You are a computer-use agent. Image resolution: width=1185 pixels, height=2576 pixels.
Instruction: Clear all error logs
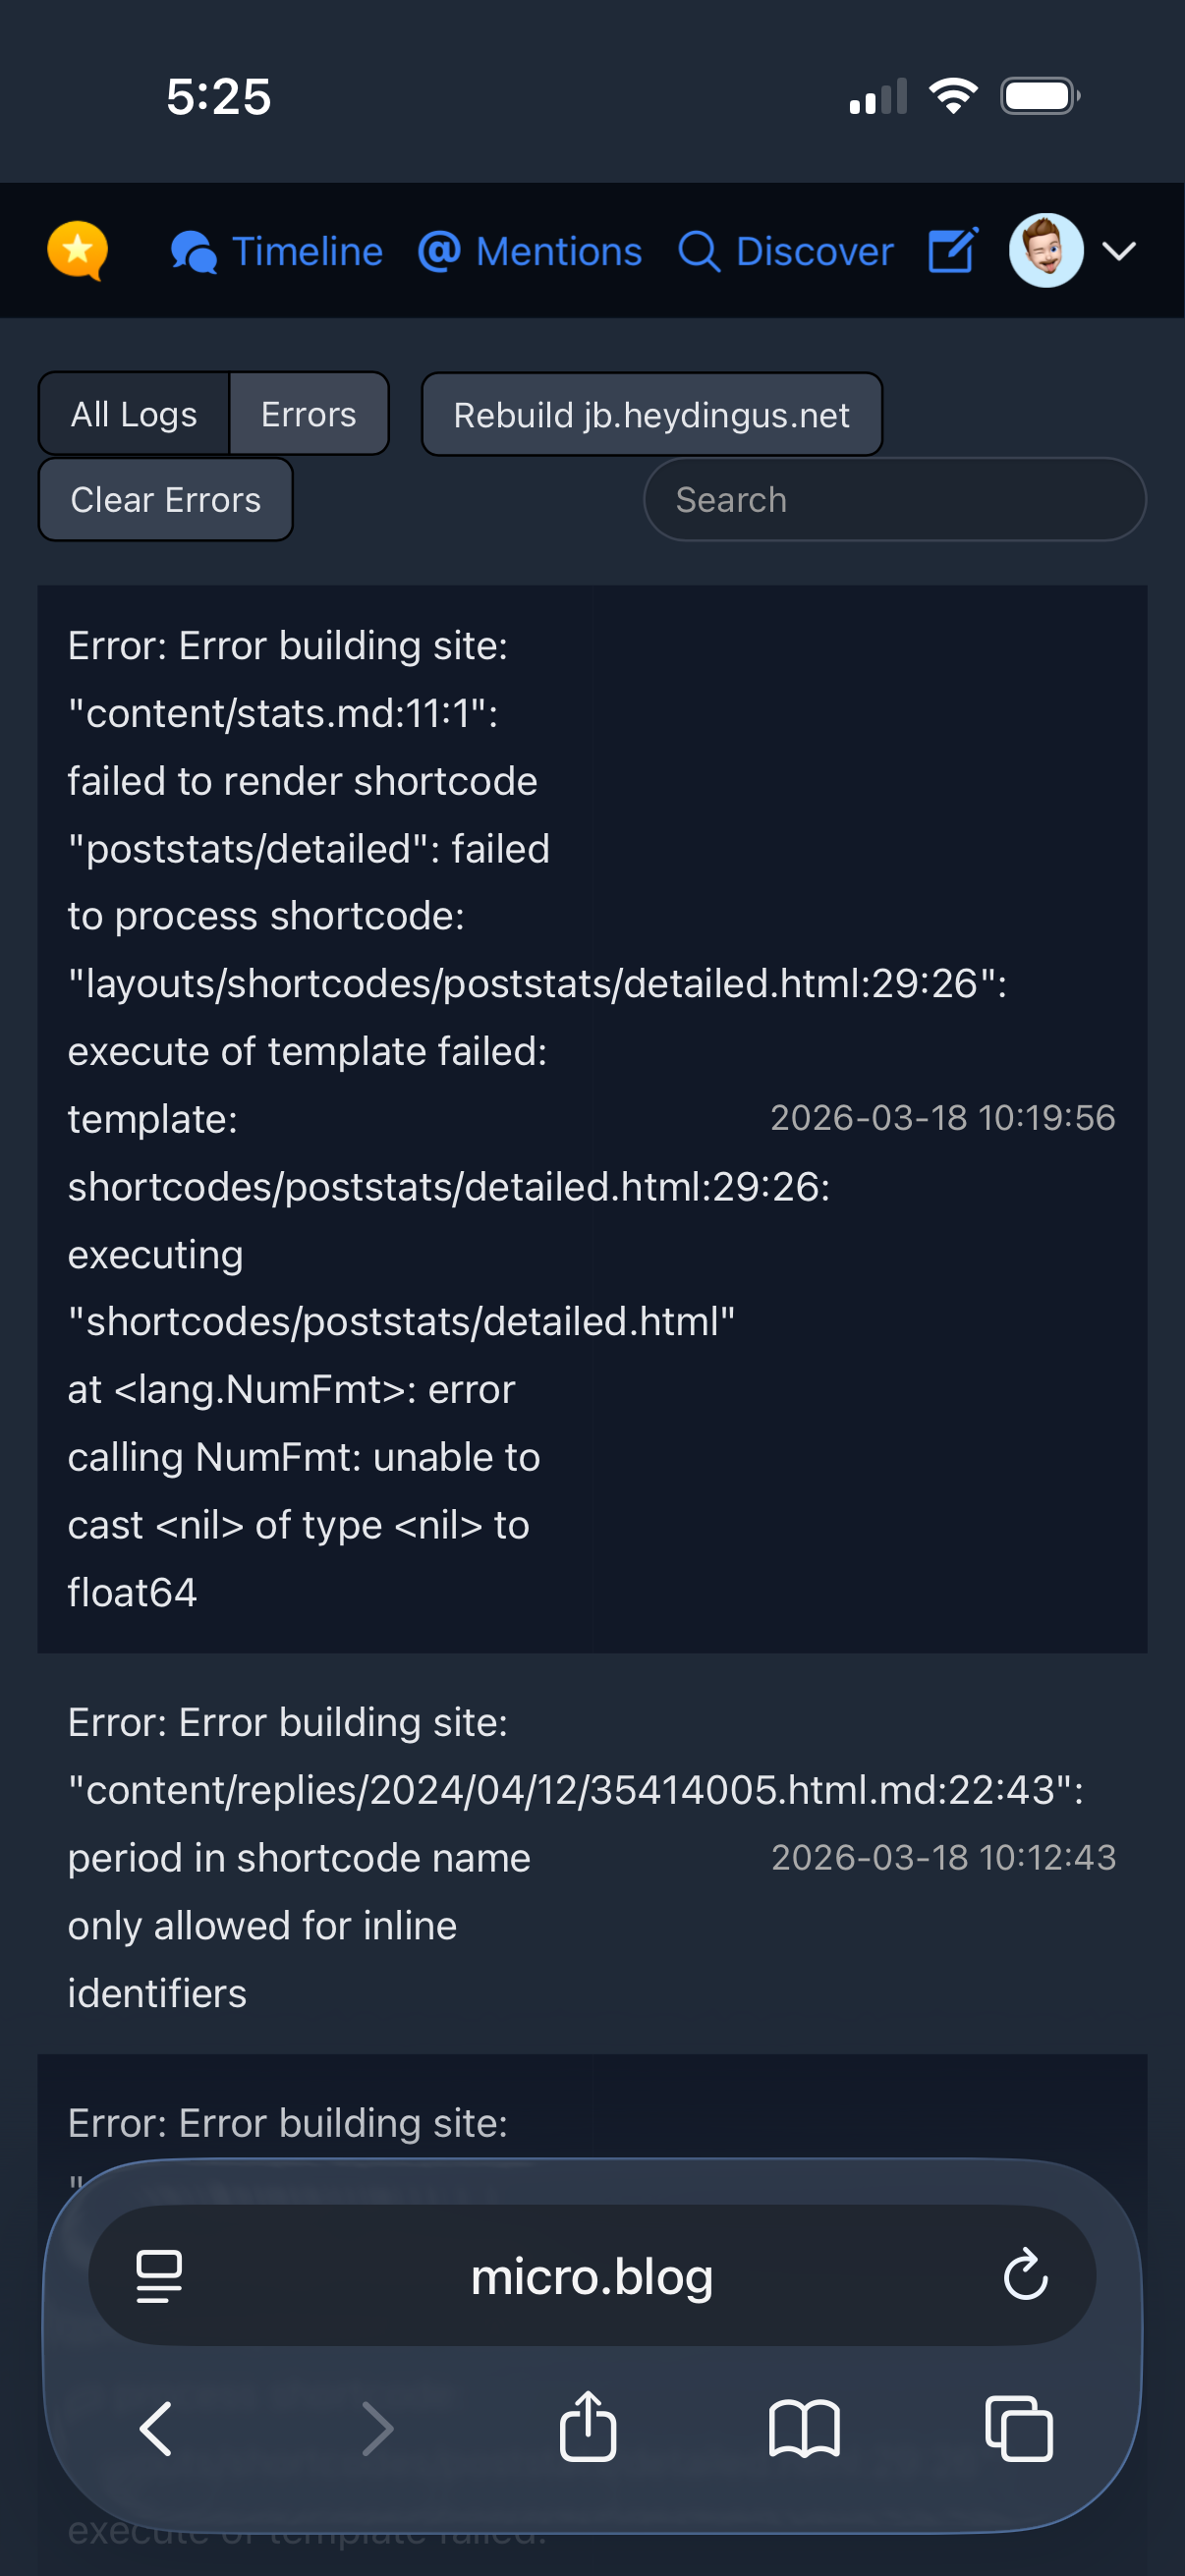pos(165,499)
